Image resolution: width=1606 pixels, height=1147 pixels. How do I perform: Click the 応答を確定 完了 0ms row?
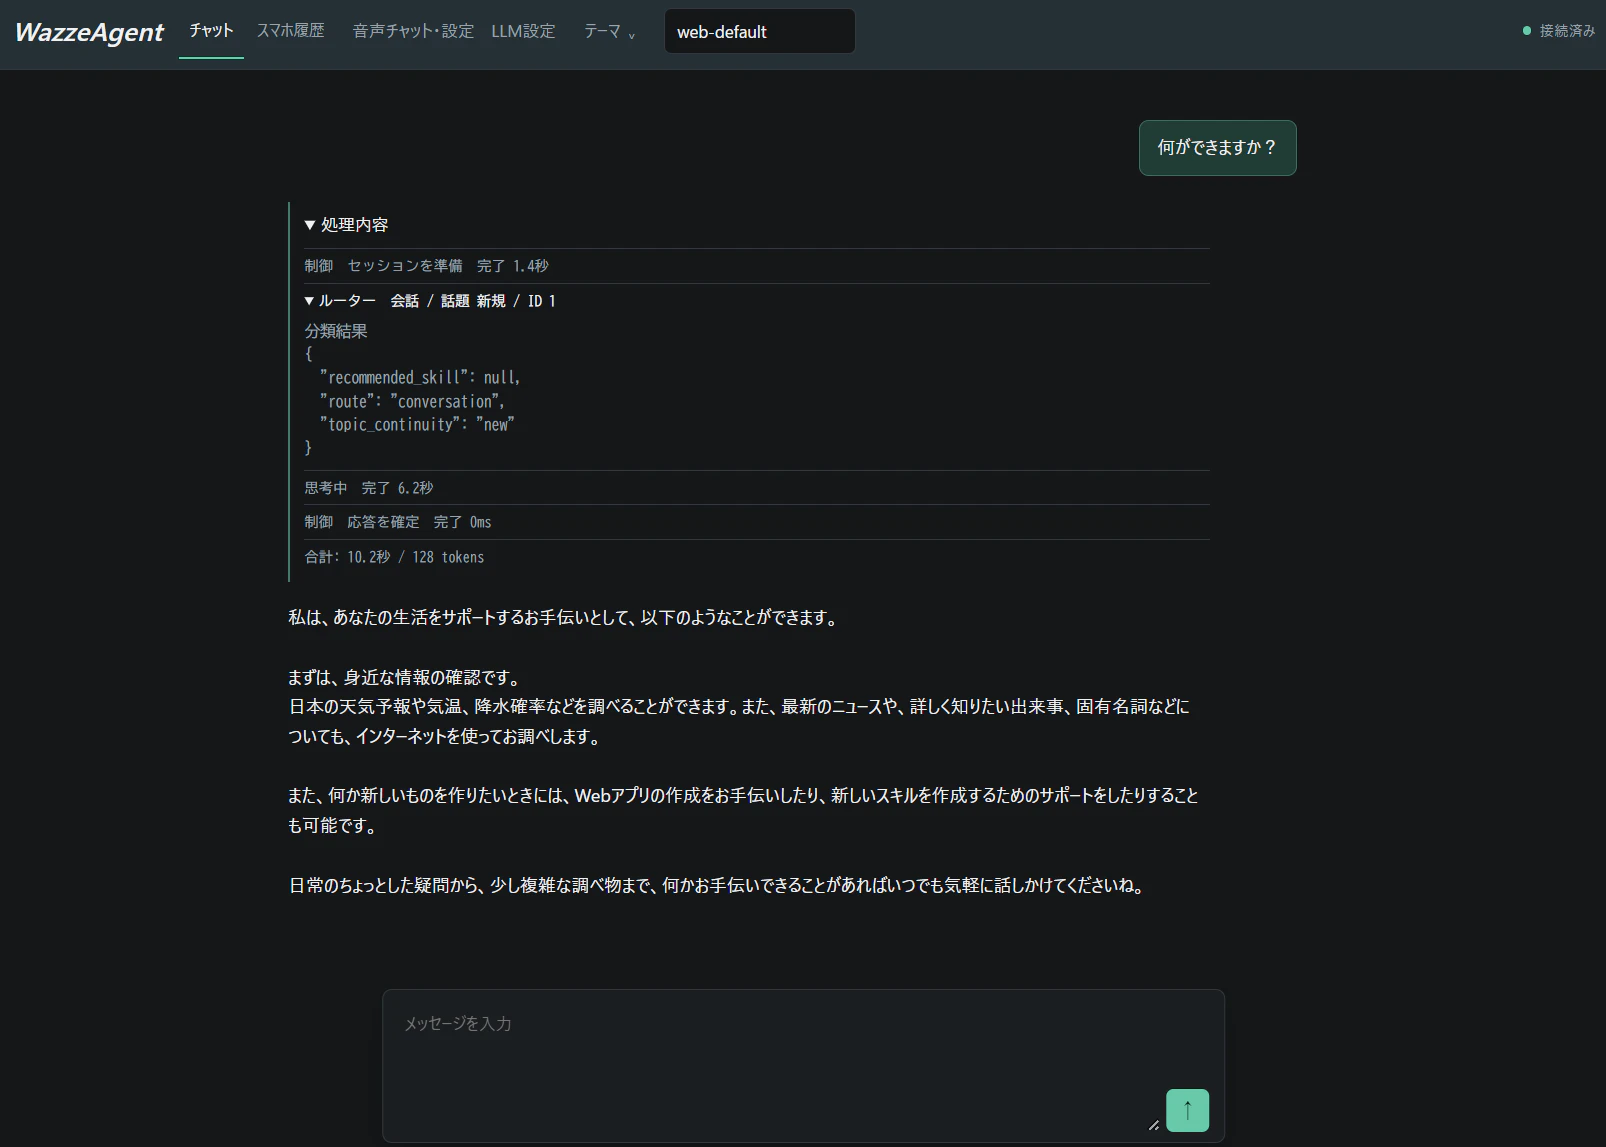coord(757,522)
